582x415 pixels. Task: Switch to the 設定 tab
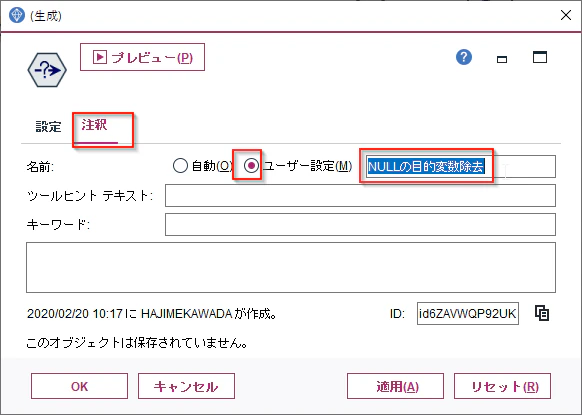coord(48,127)
